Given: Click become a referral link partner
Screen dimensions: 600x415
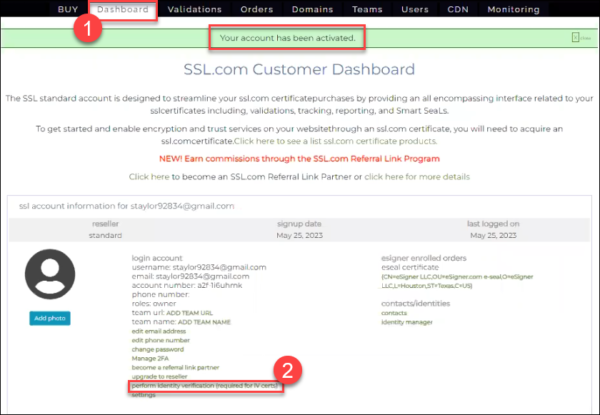Looking at the screenshot, I should pos(175,368).
